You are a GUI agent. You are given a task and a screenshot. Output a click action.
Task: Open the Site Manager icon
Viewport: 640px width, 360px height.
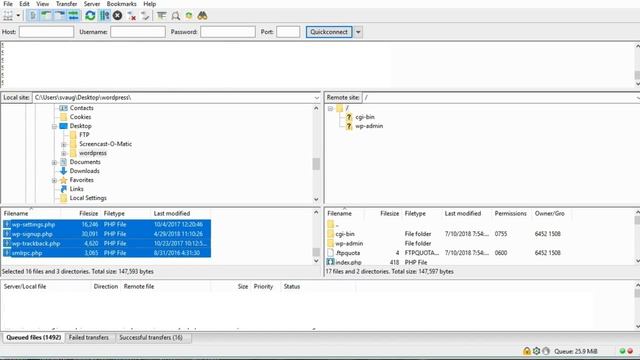pos(8,16)
